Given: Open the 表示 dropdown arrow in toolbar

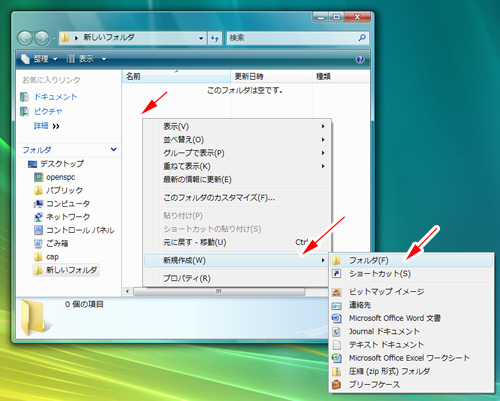Looking at the screenshot, I should (104, 59).
